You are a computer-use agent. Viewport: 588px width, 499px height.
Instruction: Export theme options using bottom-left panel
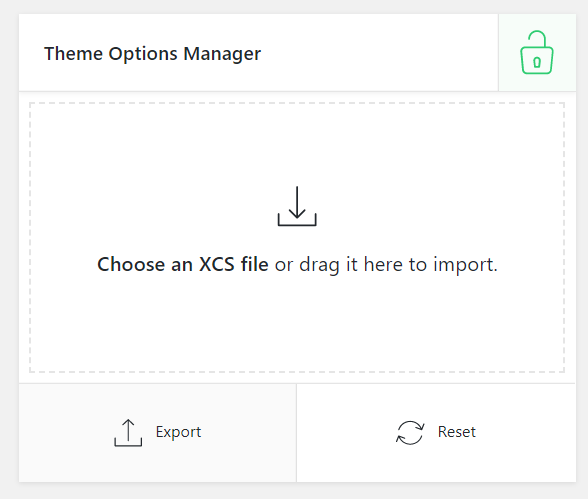(x=158, y=433)
